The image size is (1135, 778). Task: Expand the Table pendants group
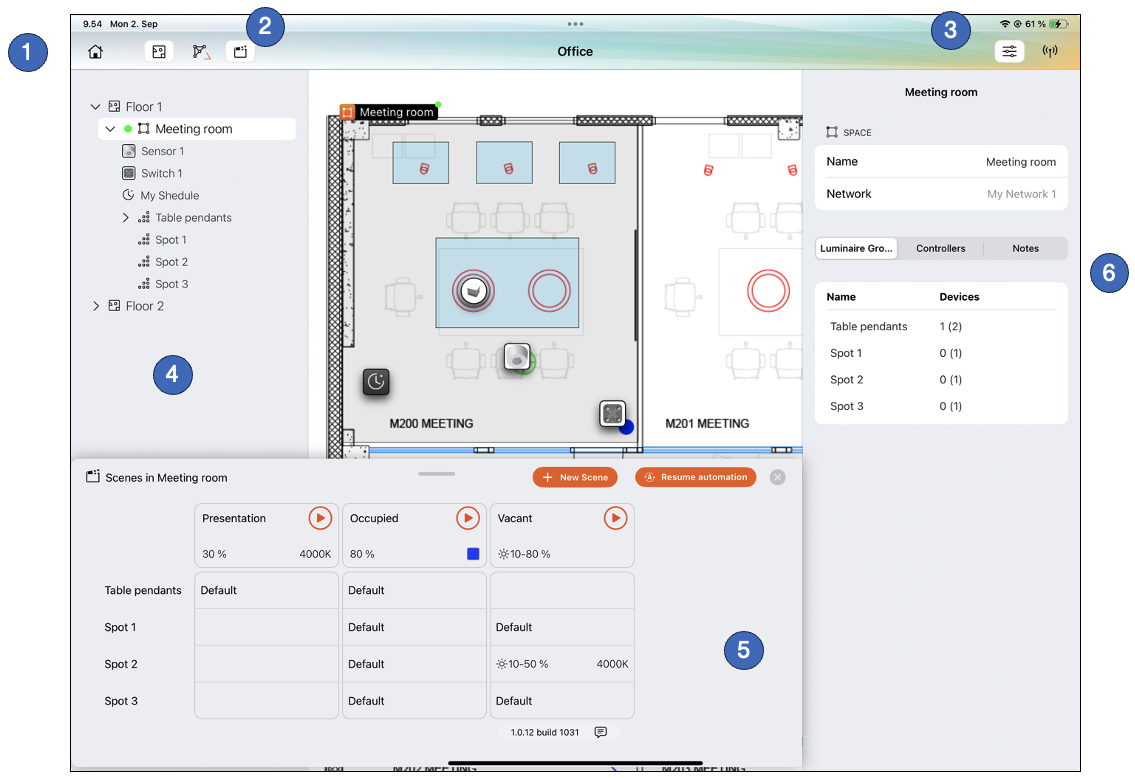pyautogui.click(x=125, y=217)
